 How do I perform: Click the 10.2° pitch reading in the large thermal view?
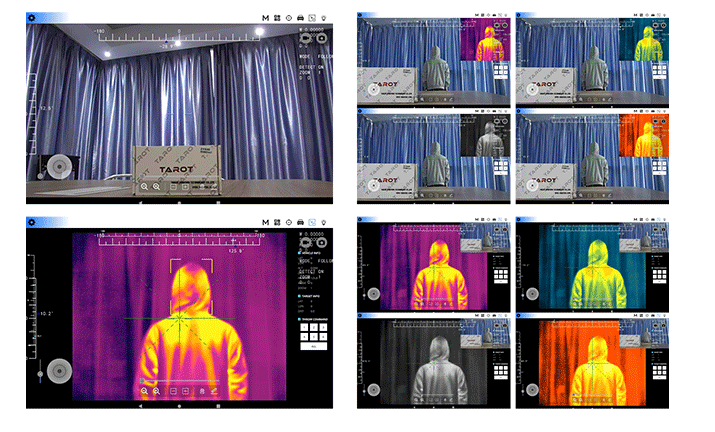tap(46, 313)
